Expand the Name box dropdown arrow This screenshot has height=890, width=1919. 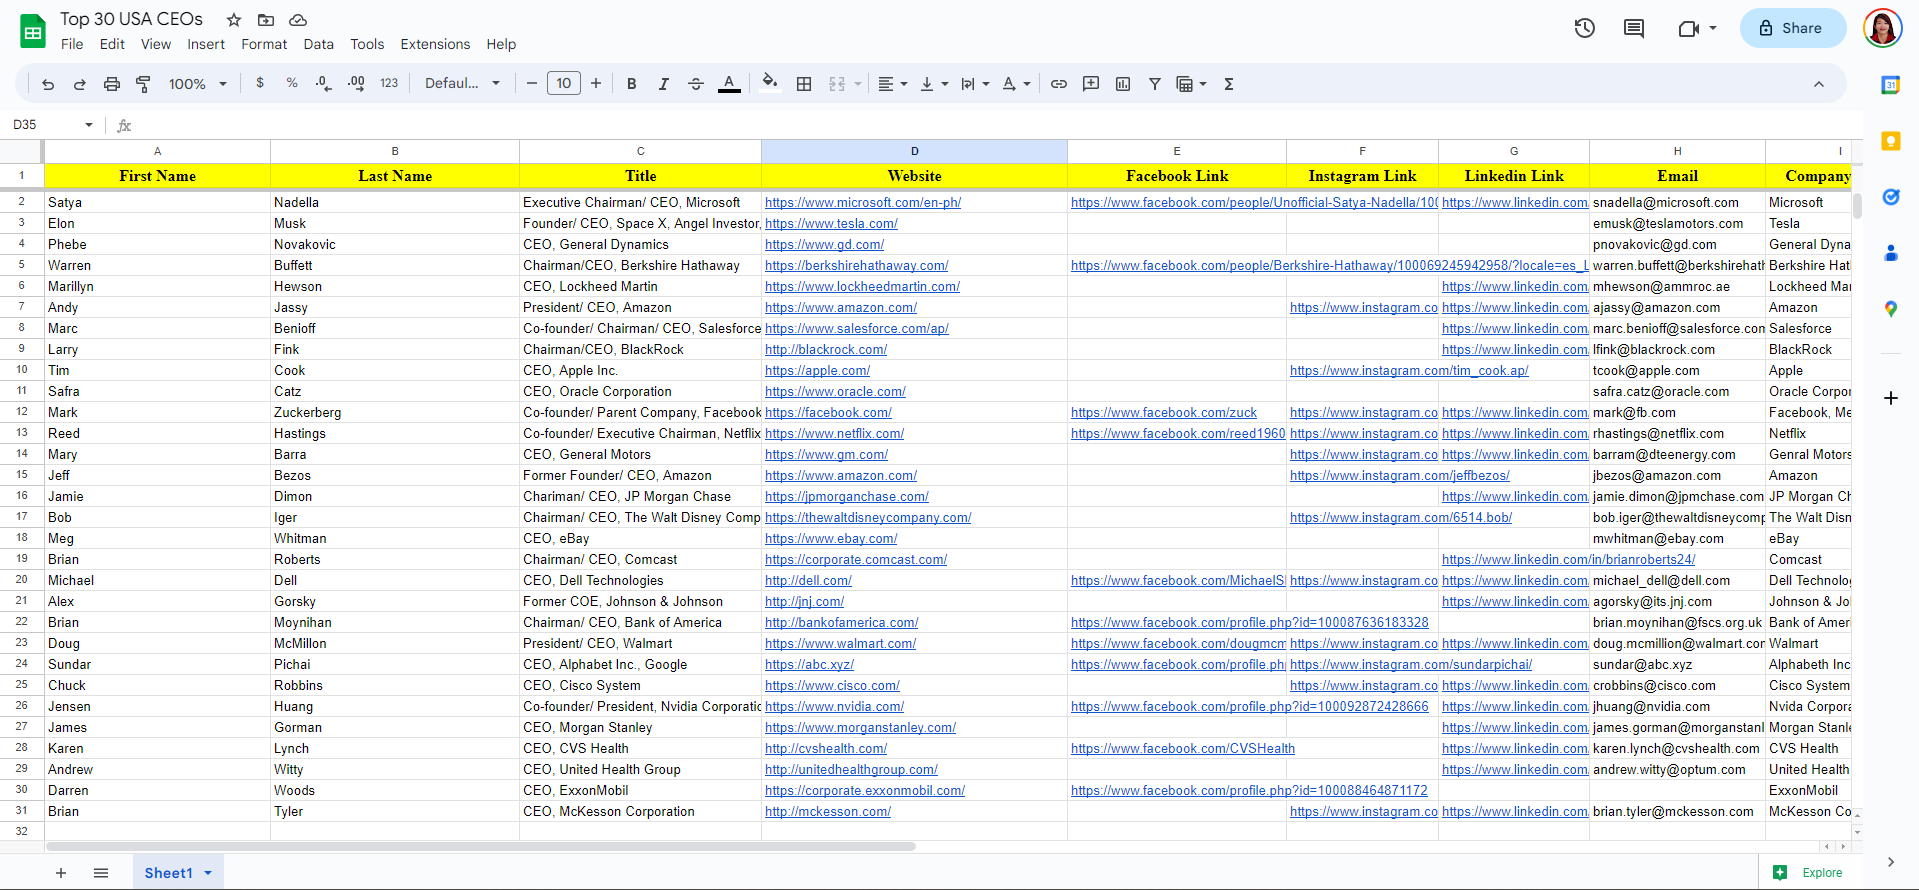[89, 125]
